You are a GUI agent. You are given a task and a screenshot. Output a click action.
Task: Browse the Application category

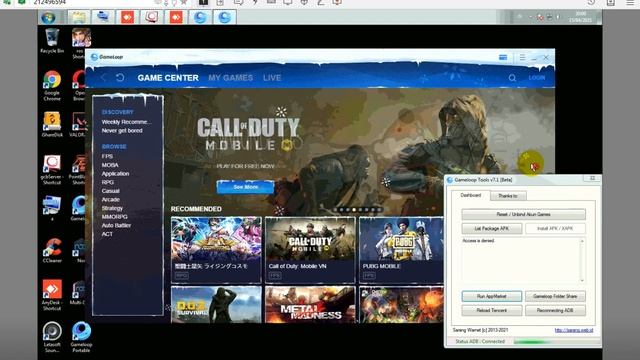coord(115,173)
